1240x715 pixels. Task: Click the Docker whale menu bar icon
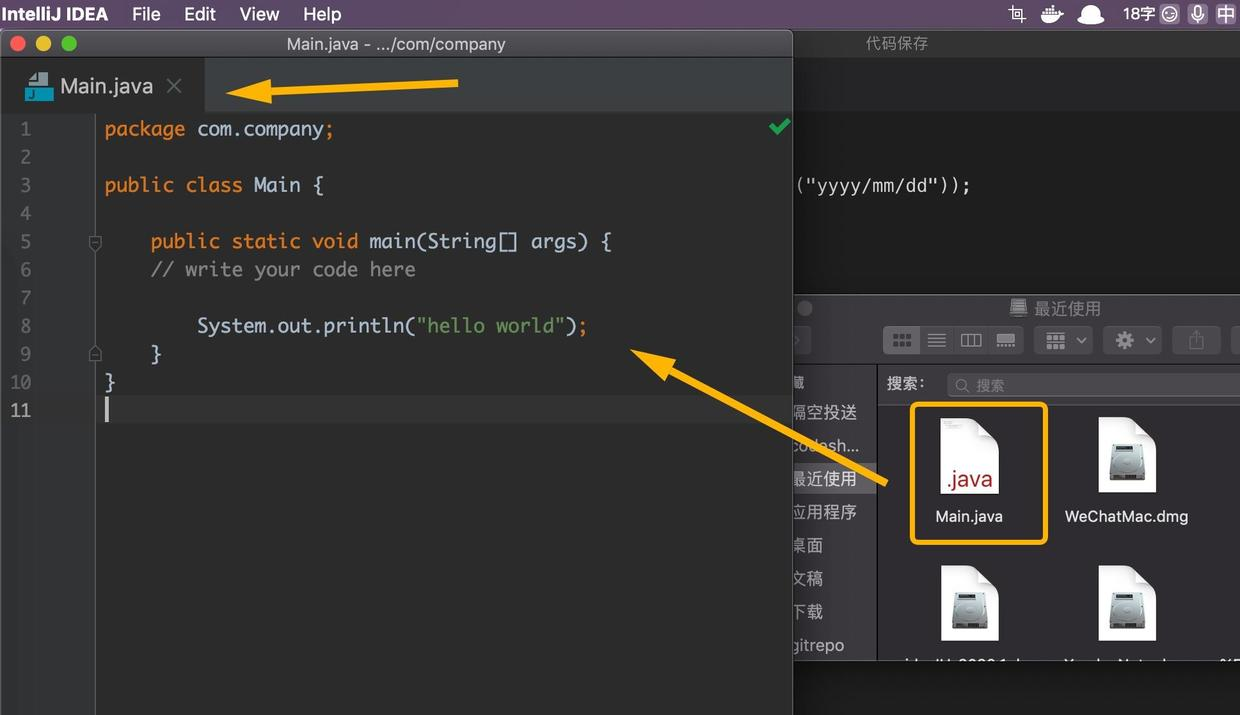tap(1051, 14)
